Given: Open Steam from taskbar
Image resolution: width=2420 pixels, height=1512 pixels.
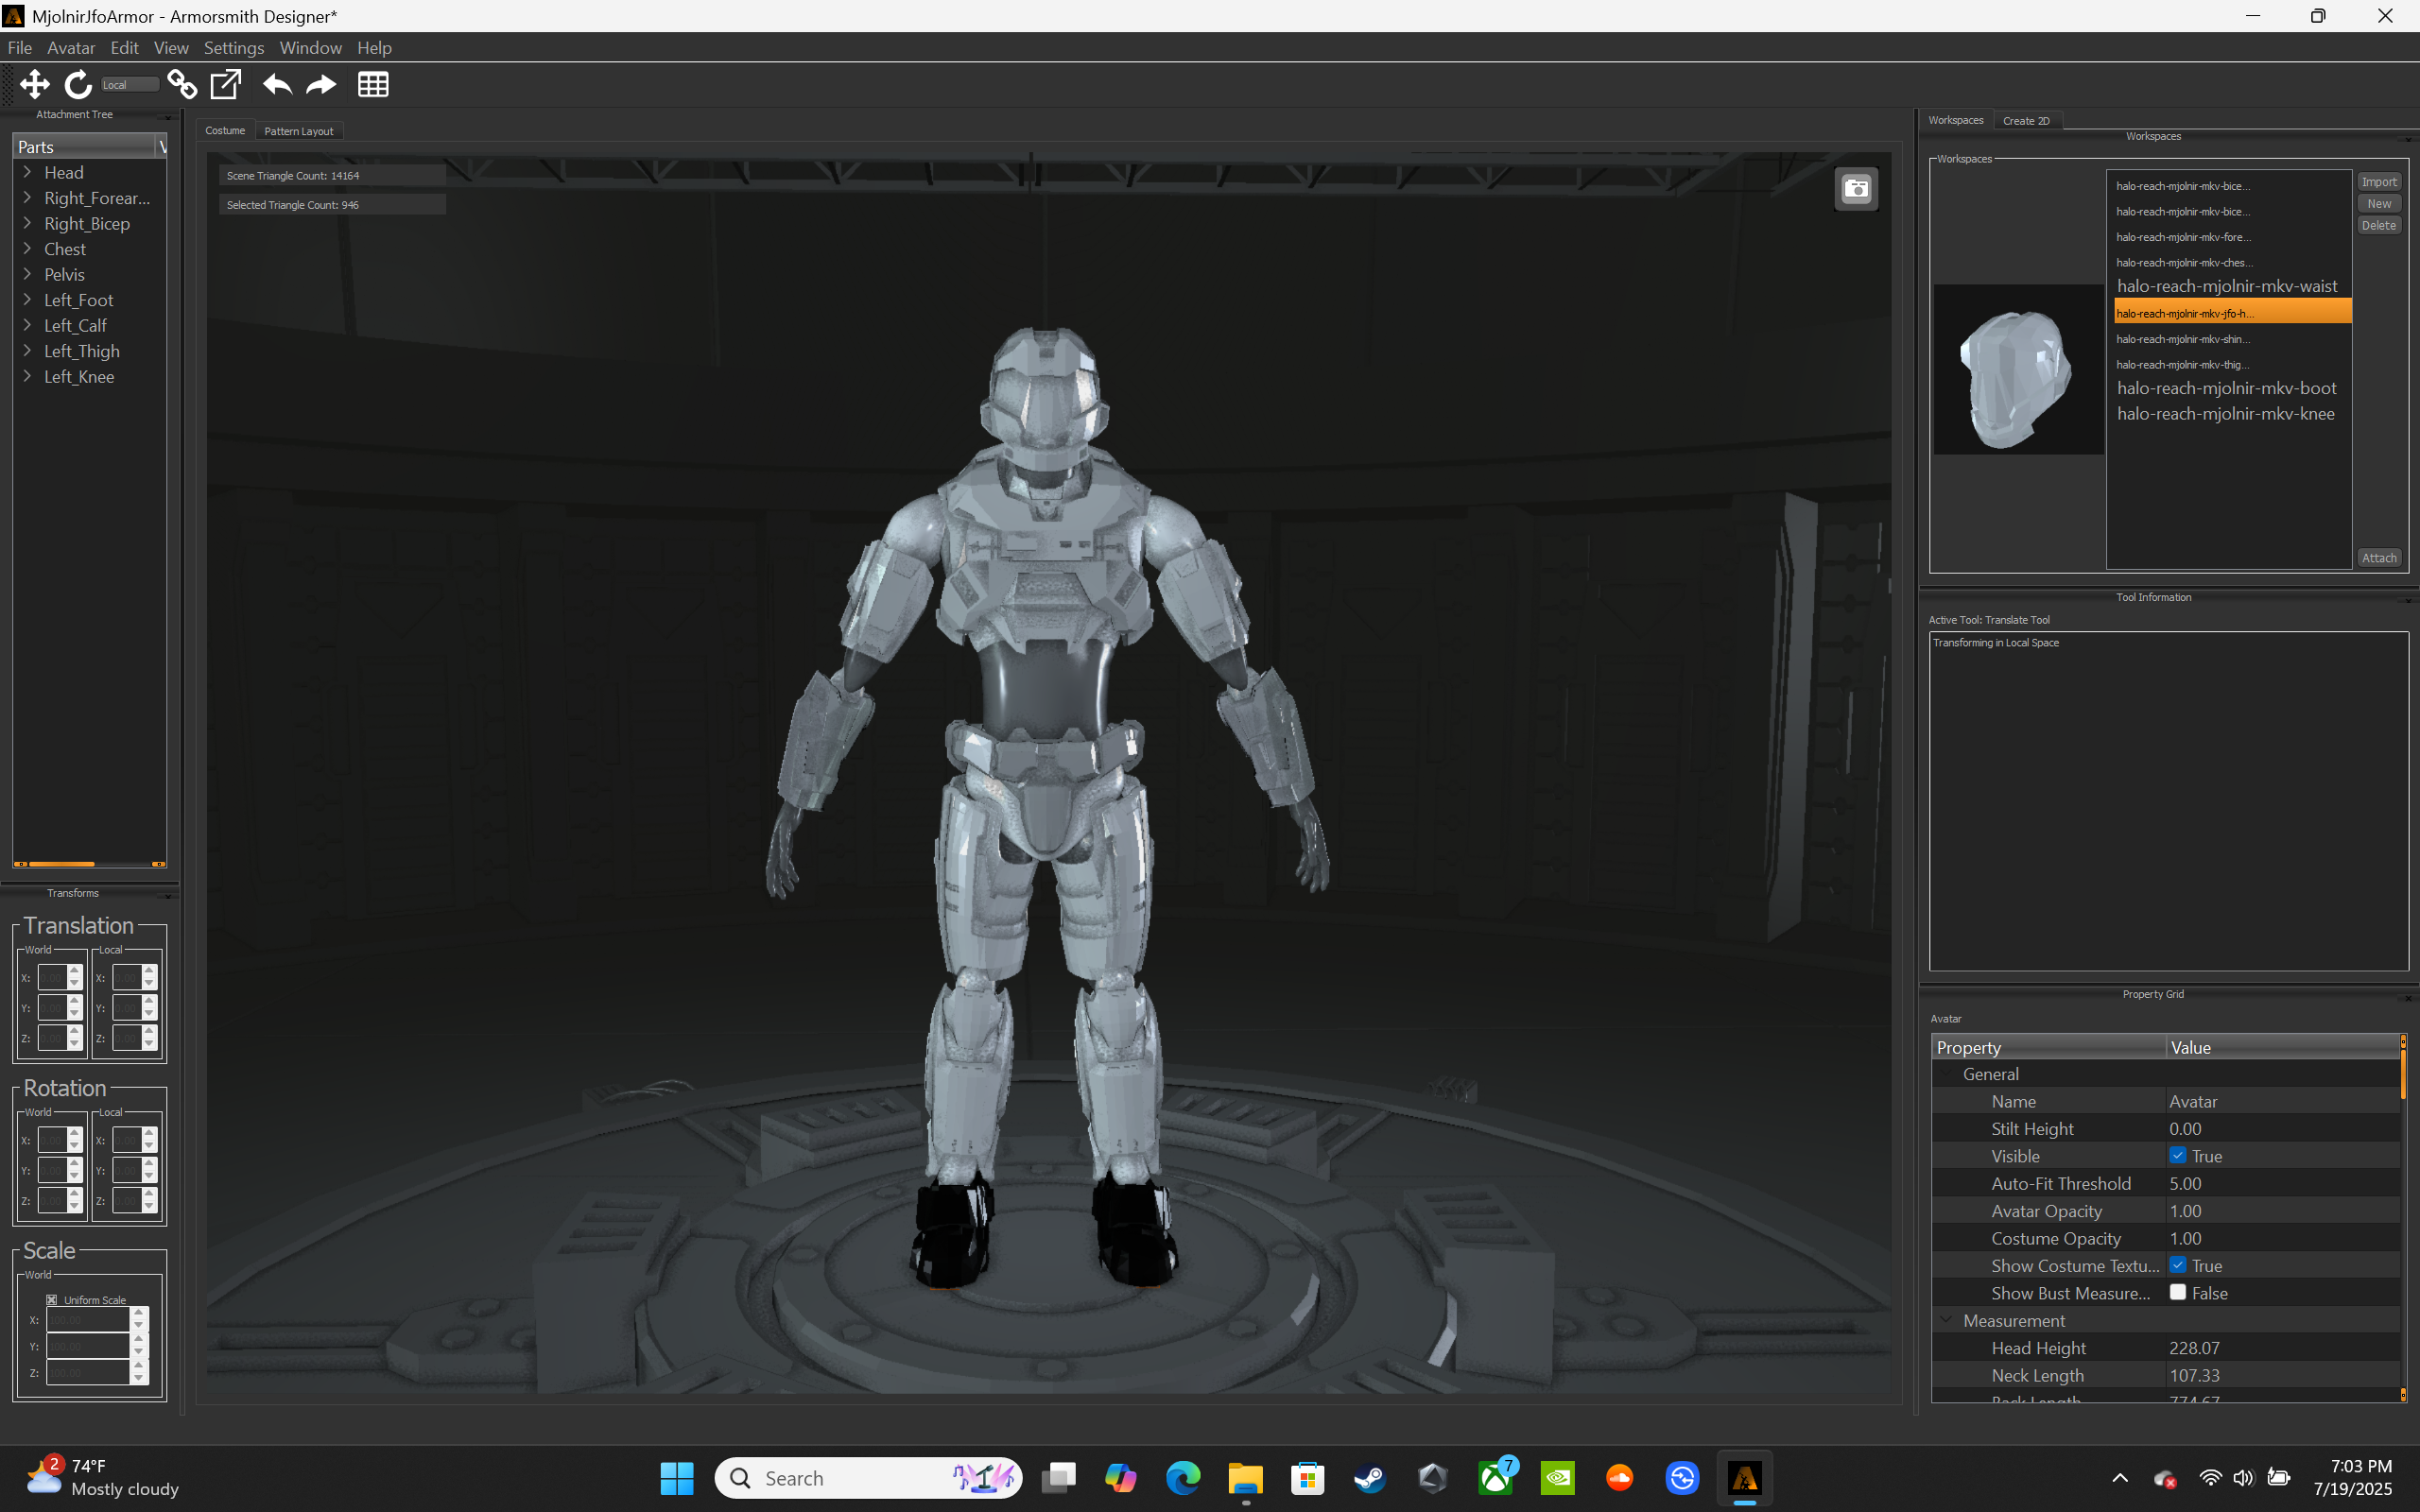Looking at the screenshot, I should pyautogui.click(x=1370, y=1478).
